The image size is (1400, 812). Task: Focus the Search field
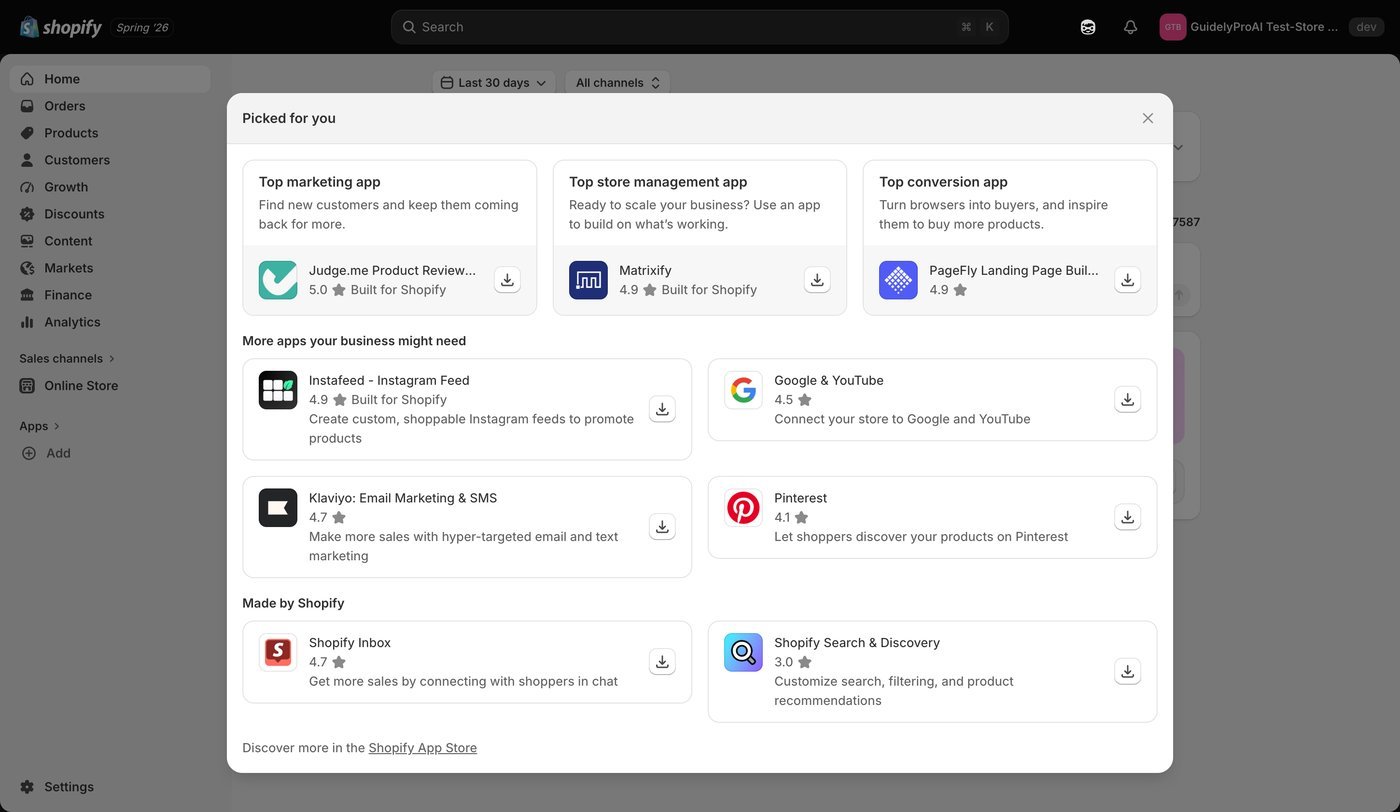click(700, 27)
